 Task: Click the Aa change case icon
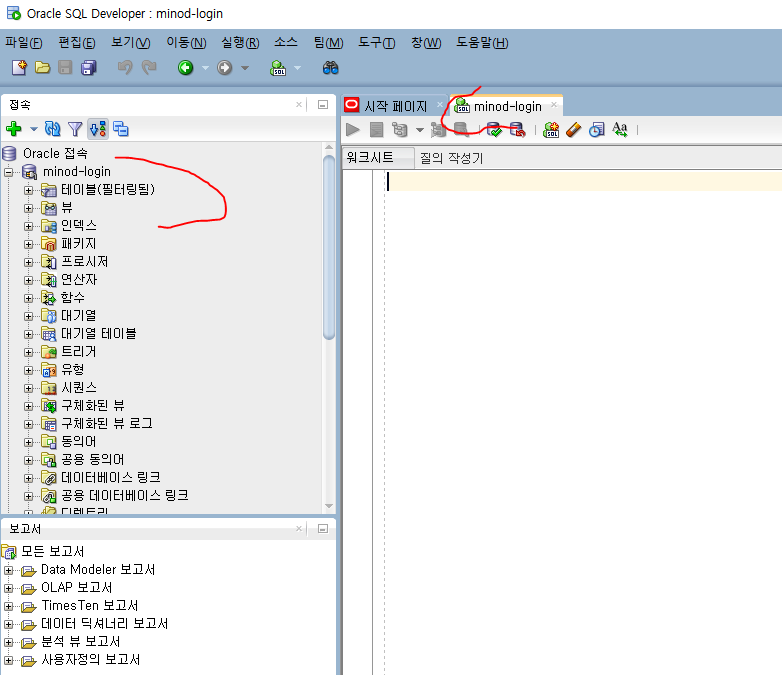click(620, 130)
